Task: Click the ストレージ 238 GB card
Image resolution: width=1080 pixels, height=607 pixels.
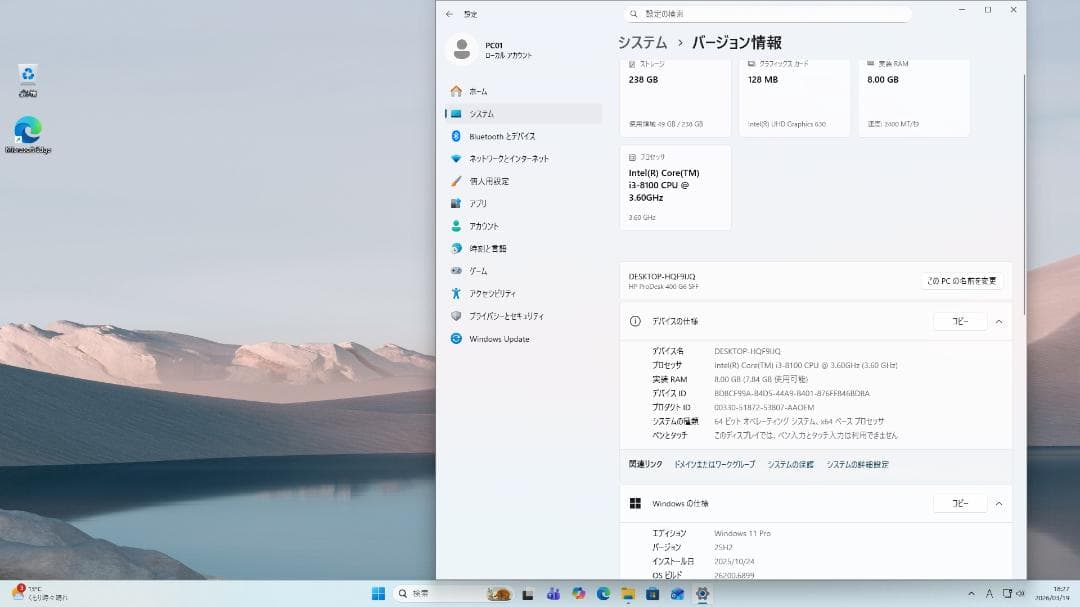Action: [675, 98]
